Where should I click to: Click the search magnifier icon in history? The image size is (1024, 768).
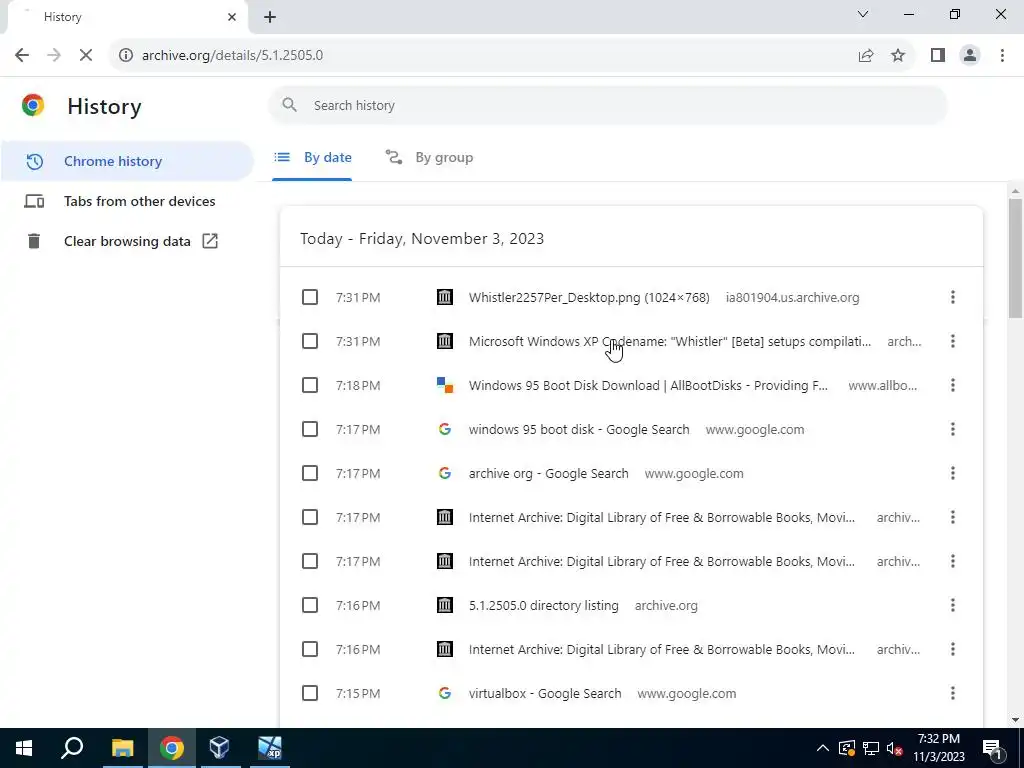(289, 105)
